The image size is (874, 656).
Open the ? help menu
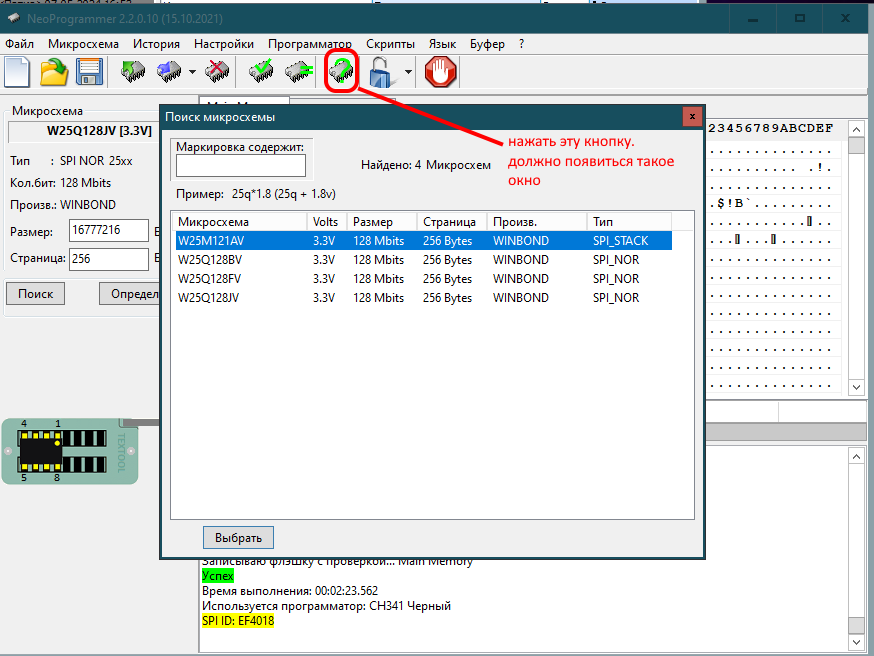(x=521, y=44)
